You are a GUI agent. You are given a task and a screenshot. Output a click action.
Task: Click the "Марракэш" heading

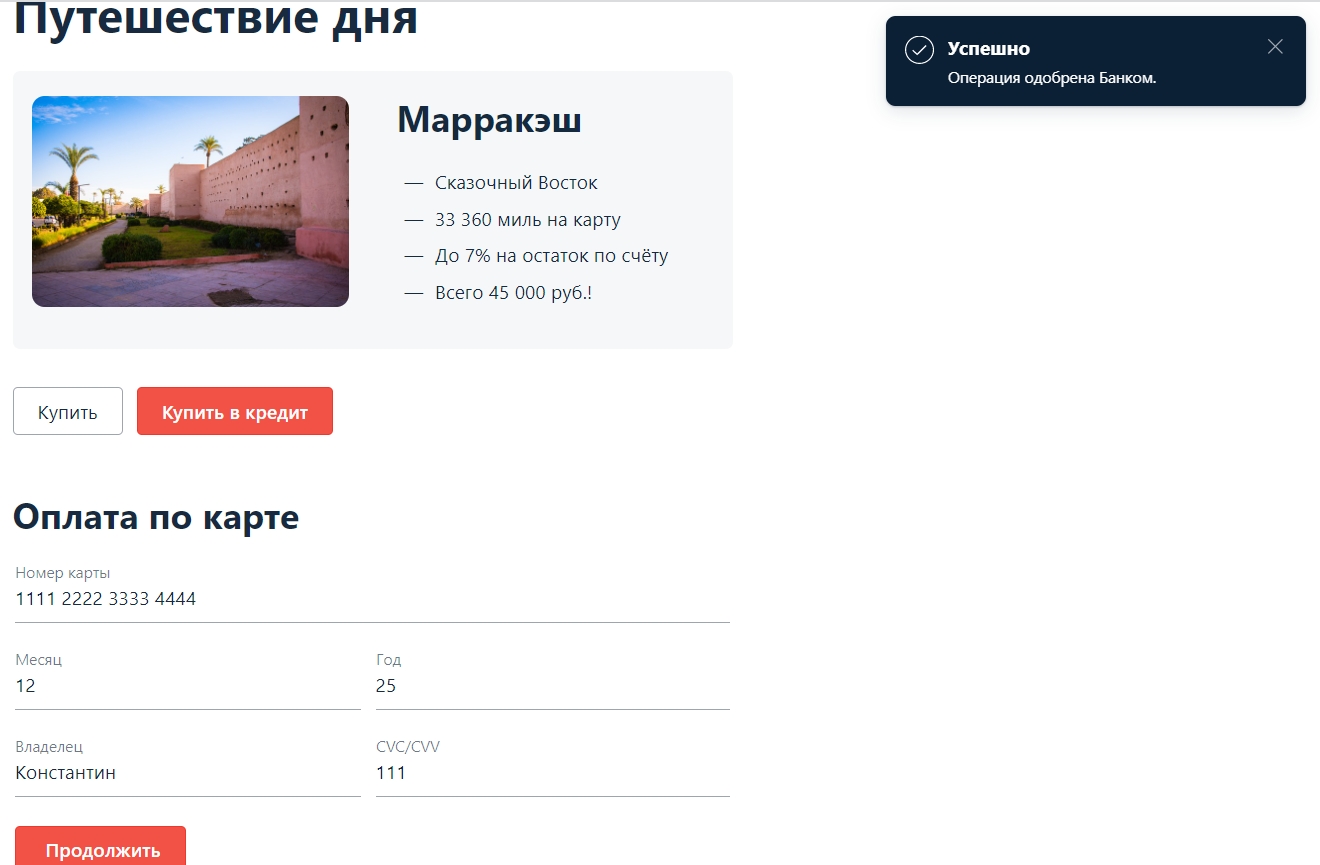coord(488,120)
